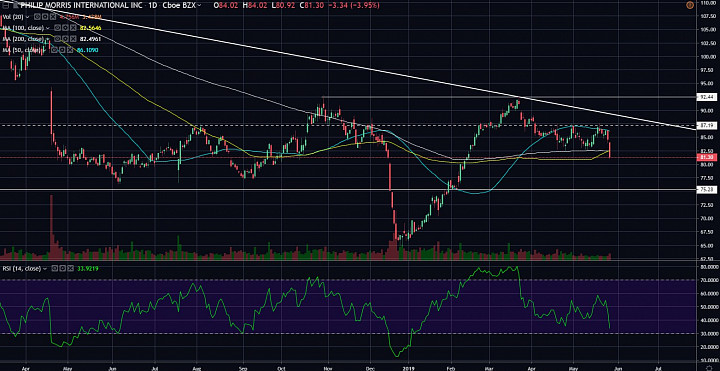Remove the Vol (20) indicator

pyautogui.click(x=53, y=17)
